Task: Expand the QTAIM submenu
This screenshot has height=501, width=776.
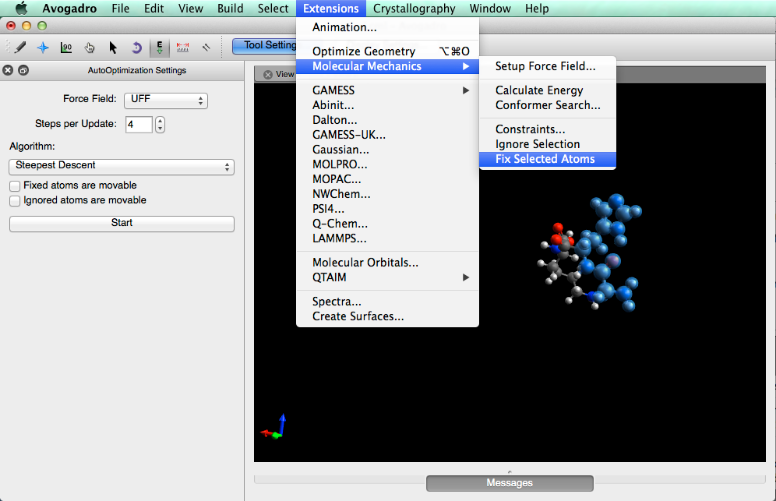Action: (388, 277)
